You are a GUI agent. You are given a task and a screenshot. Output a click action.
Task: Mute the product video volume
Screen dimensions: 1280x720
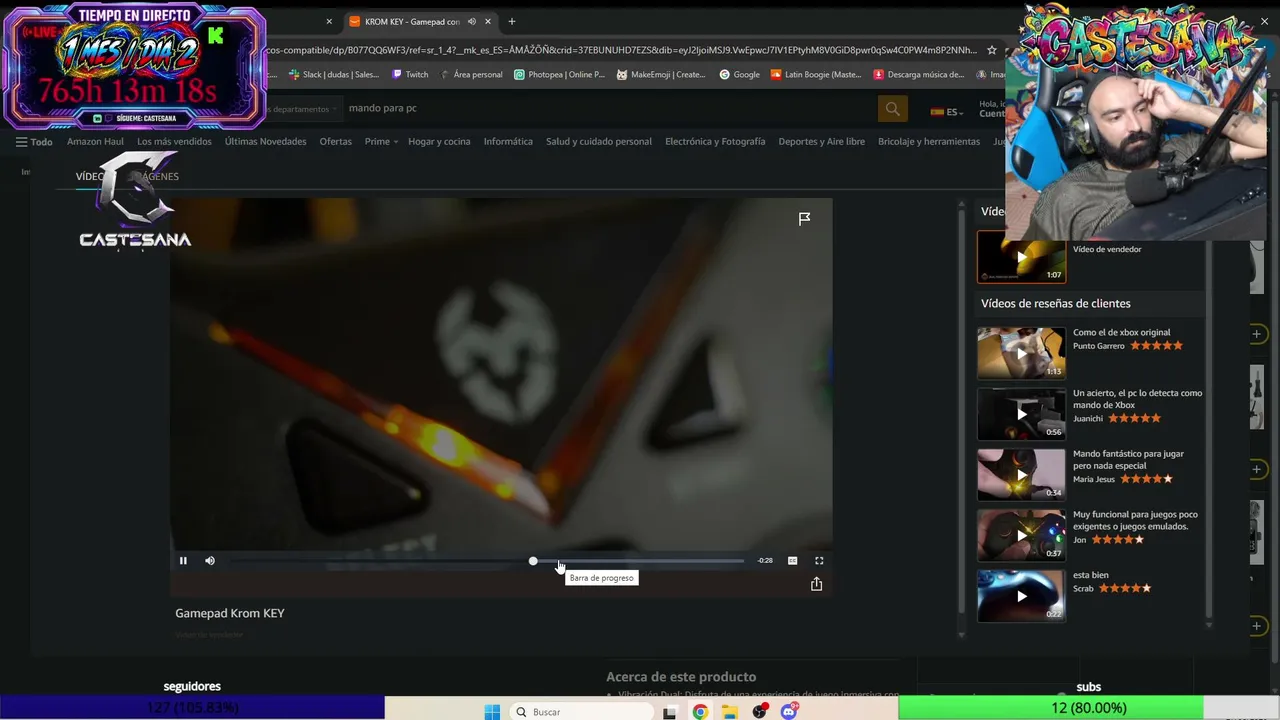tap(210, 561)
